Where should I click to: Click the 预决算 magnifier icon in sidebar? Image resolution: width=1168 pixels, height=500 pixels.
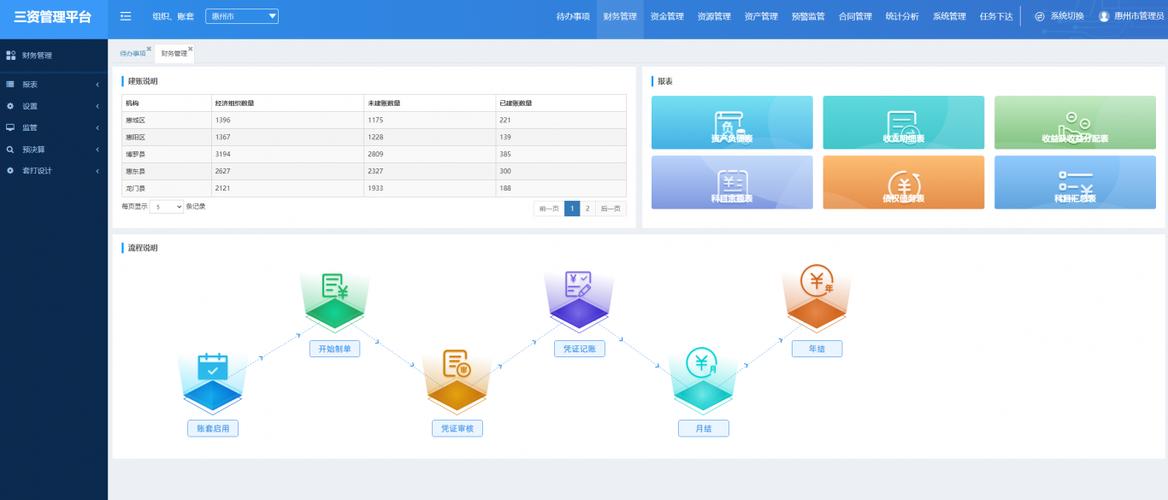(x=10, y=149)
